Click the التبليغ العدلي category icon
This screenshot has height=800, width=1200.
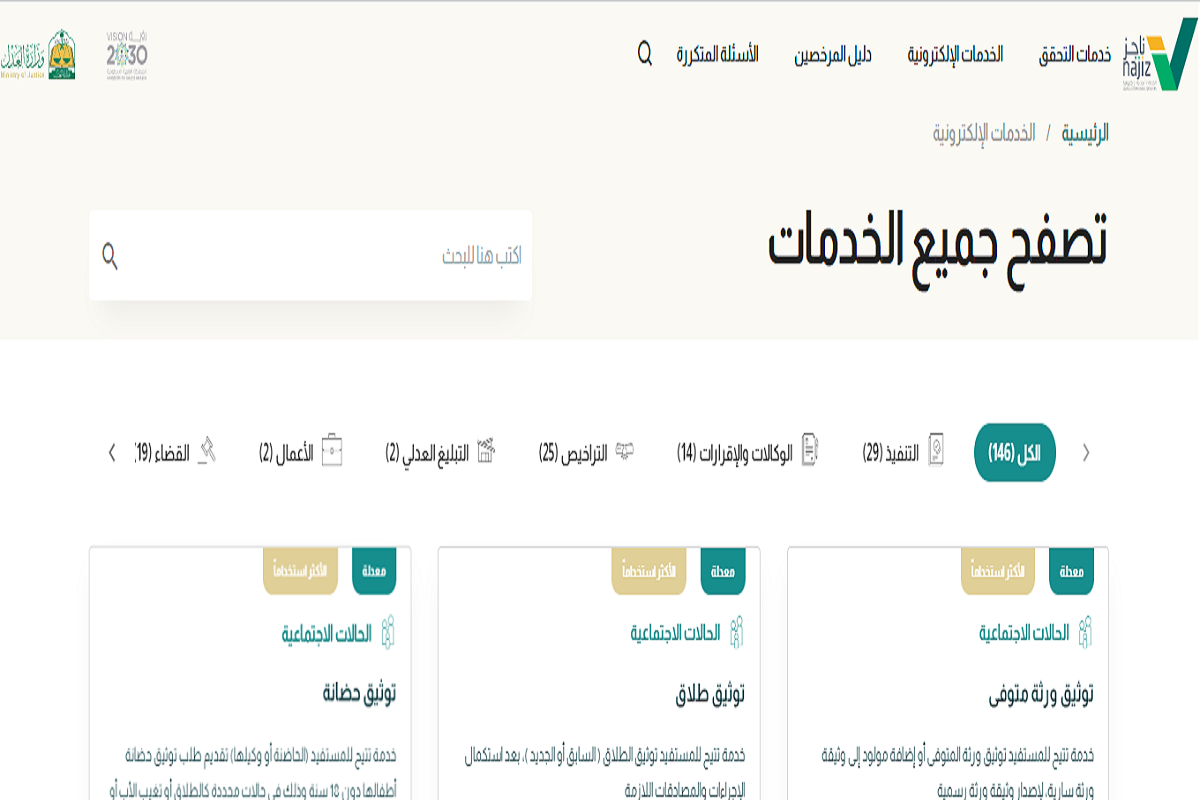point(487,450)
